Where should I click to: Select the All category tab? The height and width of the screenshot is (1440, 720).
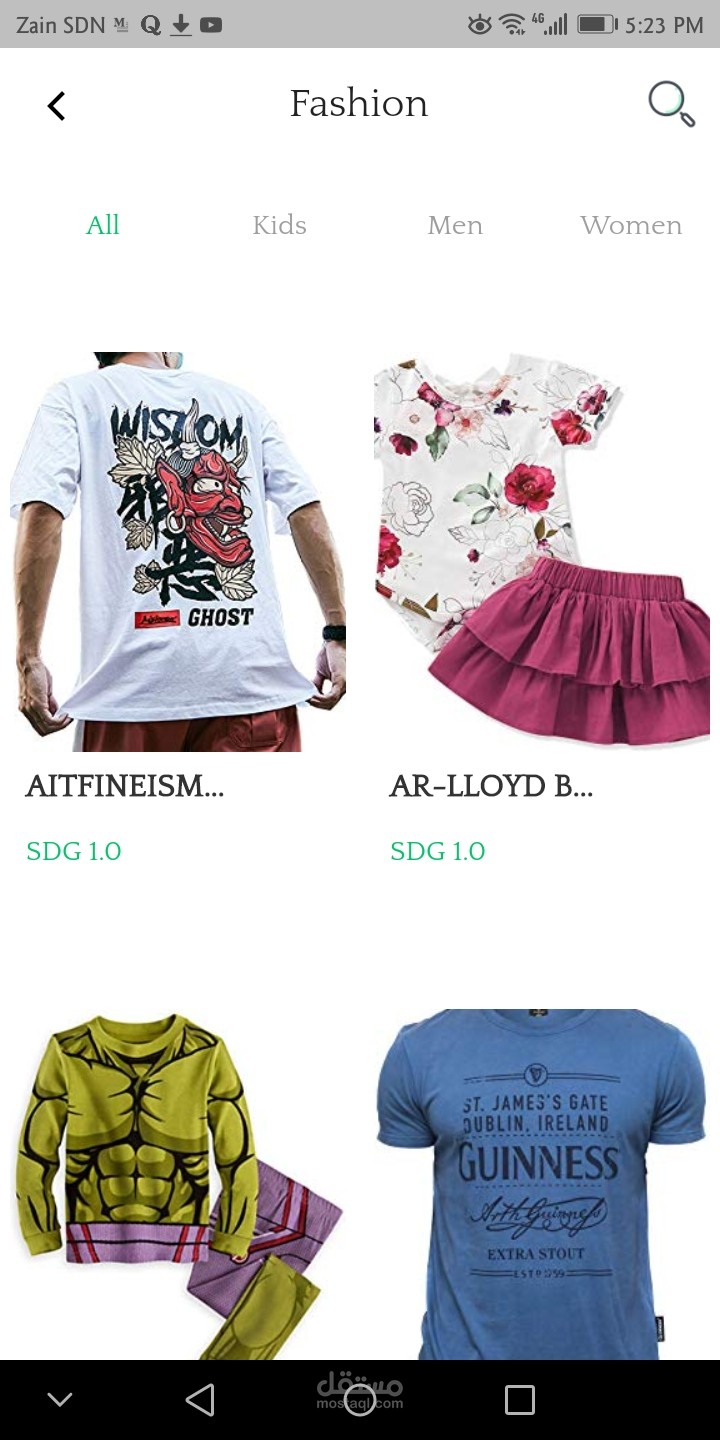(x=103, y=225)
